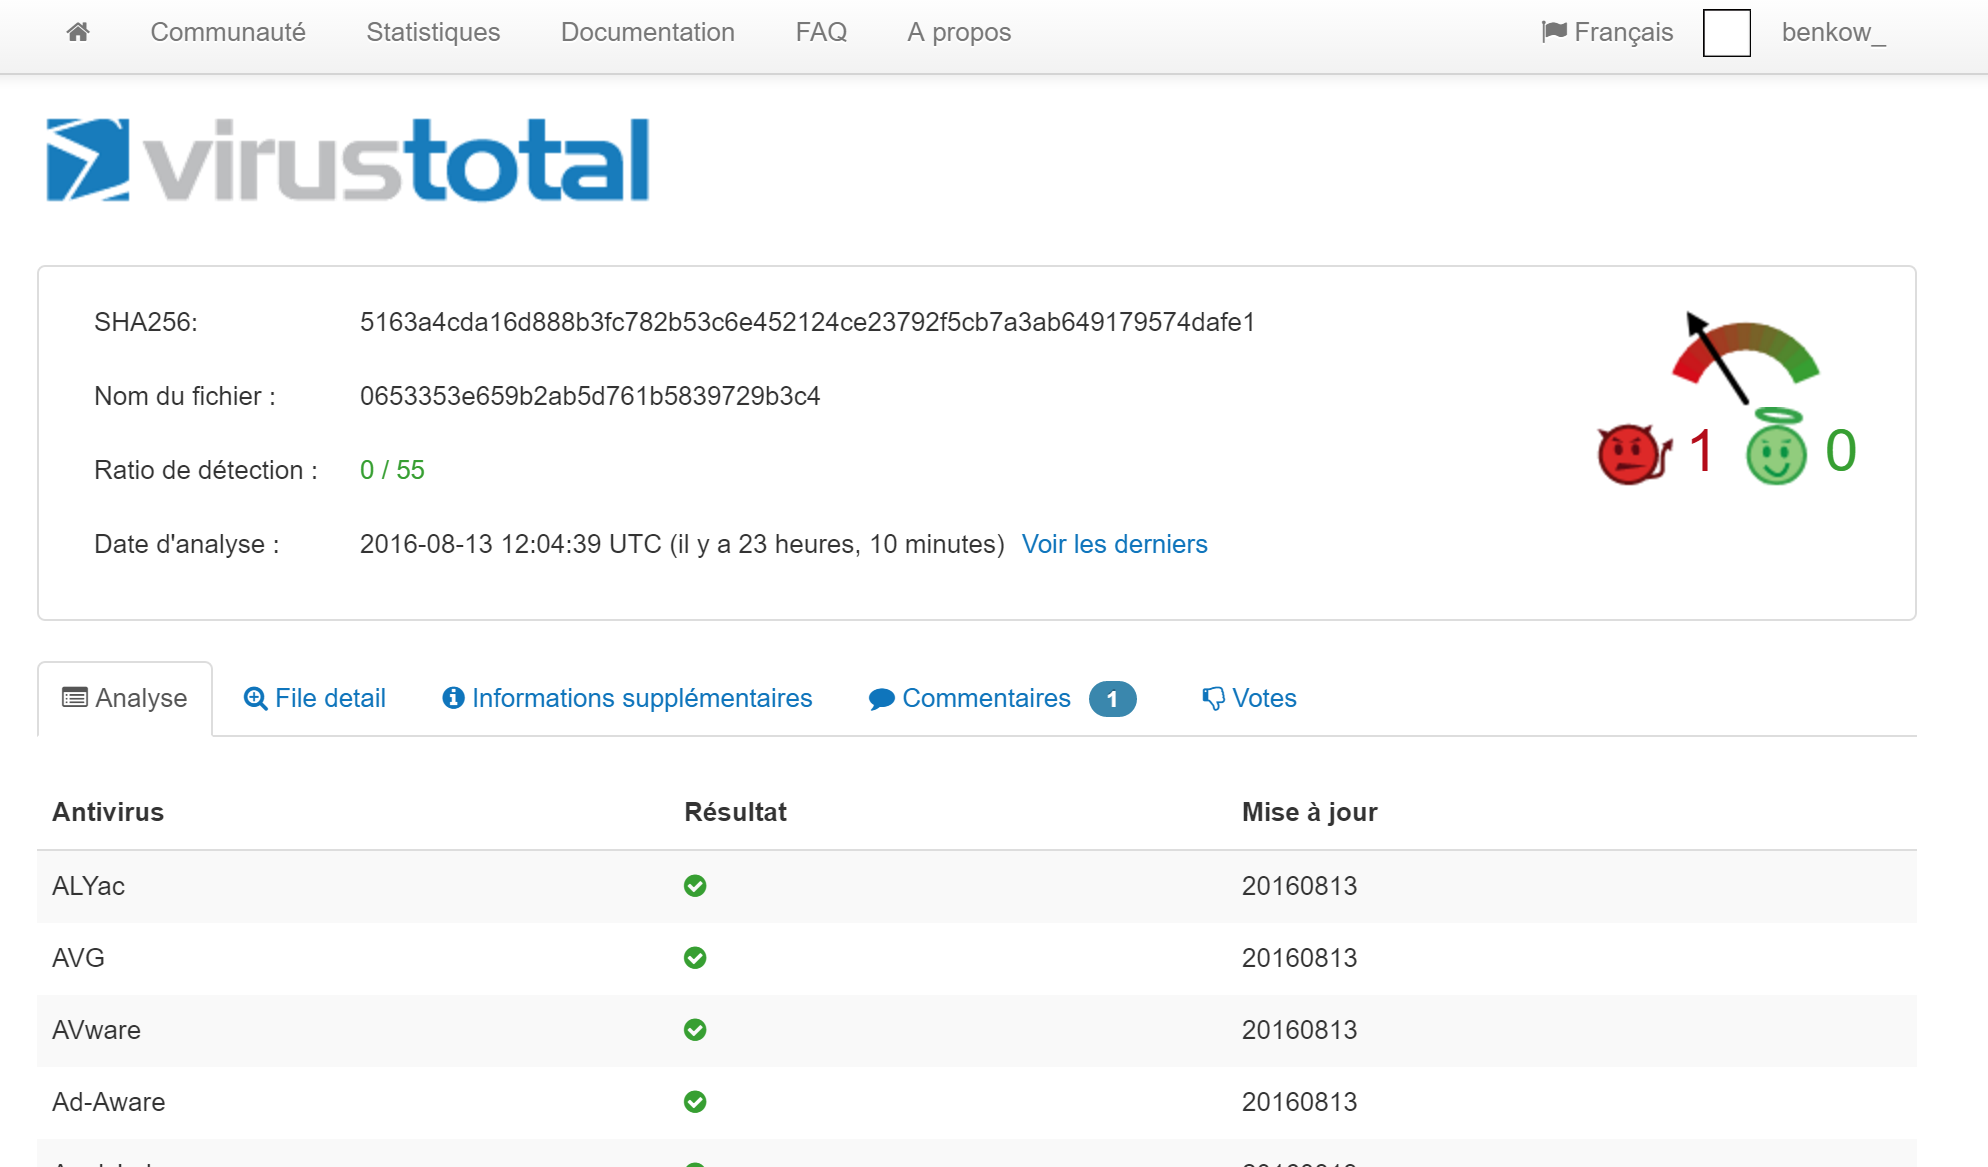This screenshot has width=1988, height=1167.
Task: Click the update date 20160813 for ALYac
Action: [1299, 886]
